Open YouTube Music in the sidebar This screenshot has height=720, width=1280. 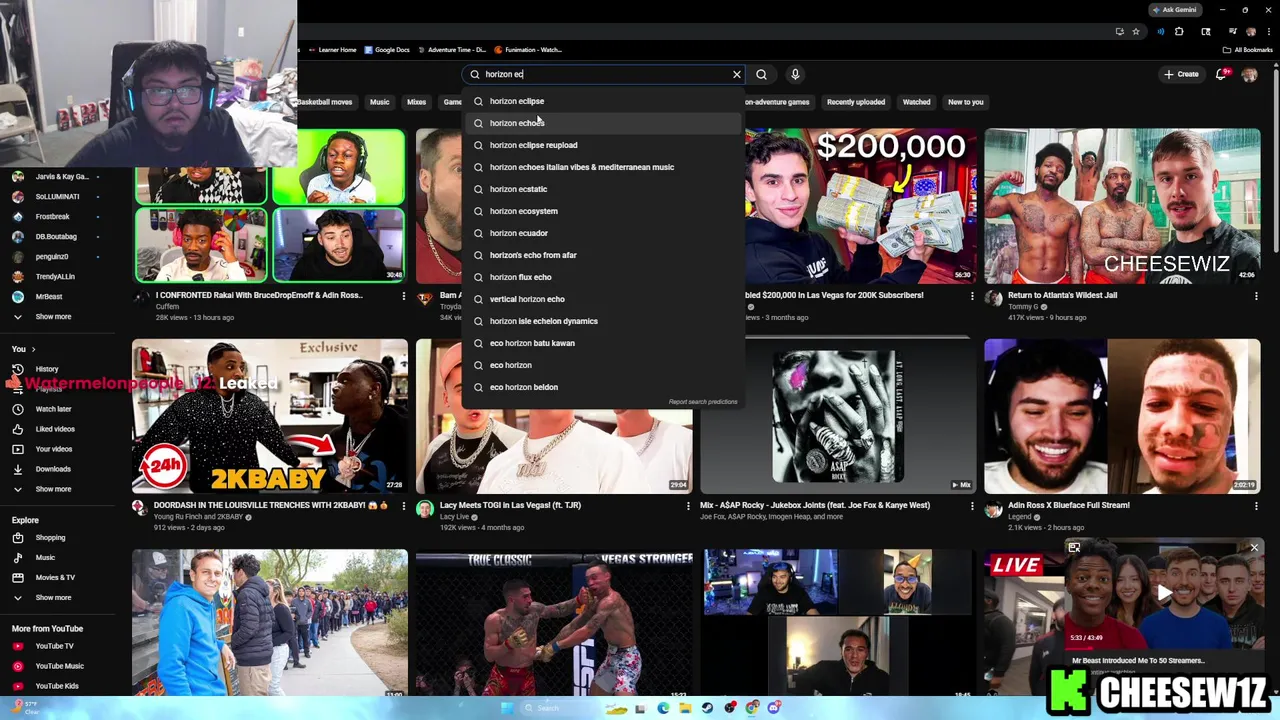pyautogui.click(x=59, y=666)
